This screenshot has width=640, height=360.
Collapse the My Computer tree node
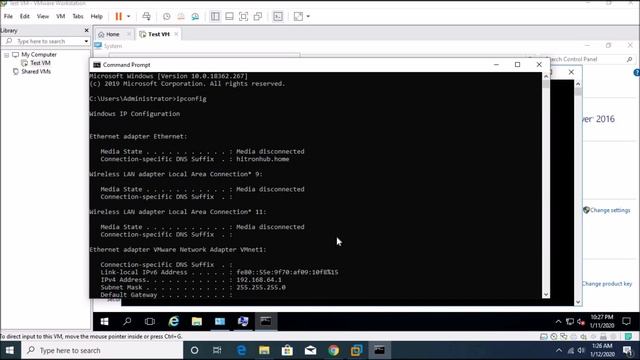pos(7,55)
